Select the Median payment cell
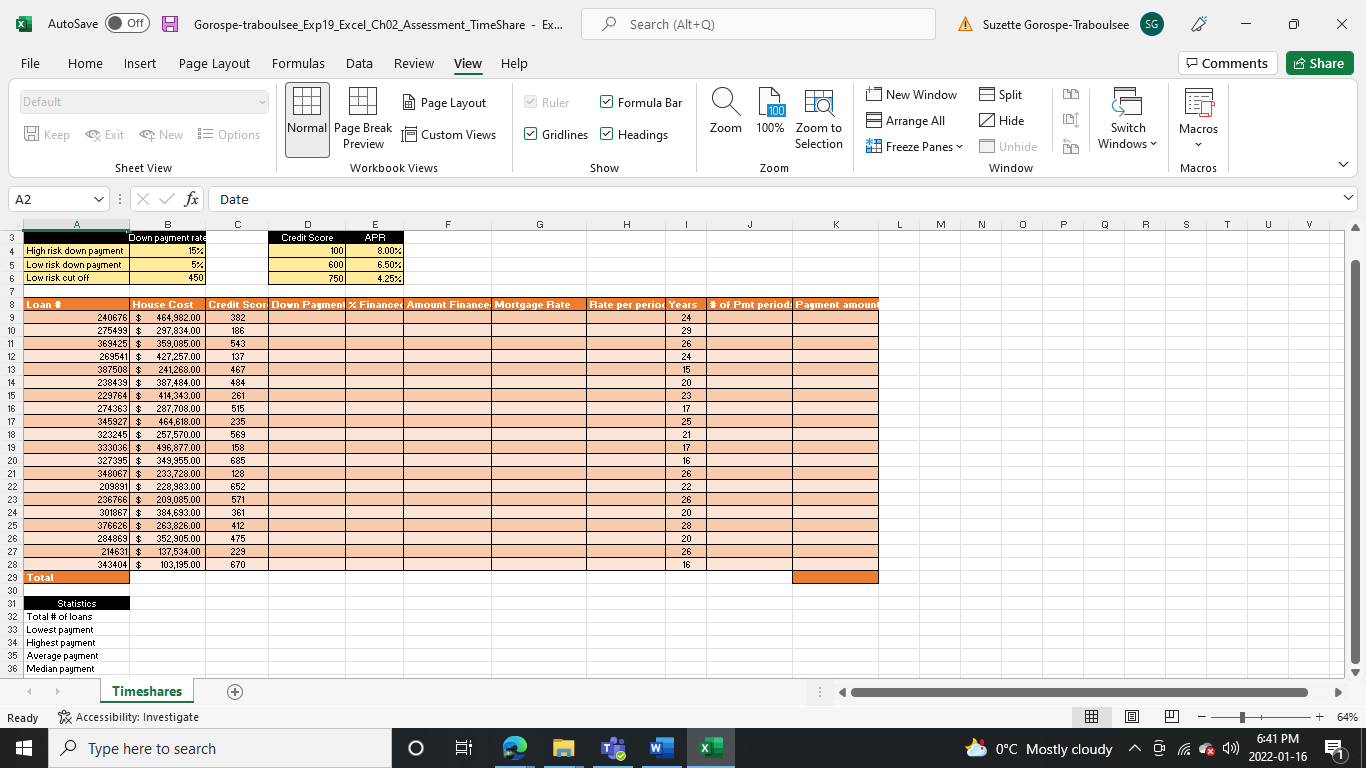Image resolution: width=1366 pixels, height=768 pixels. 77,669
